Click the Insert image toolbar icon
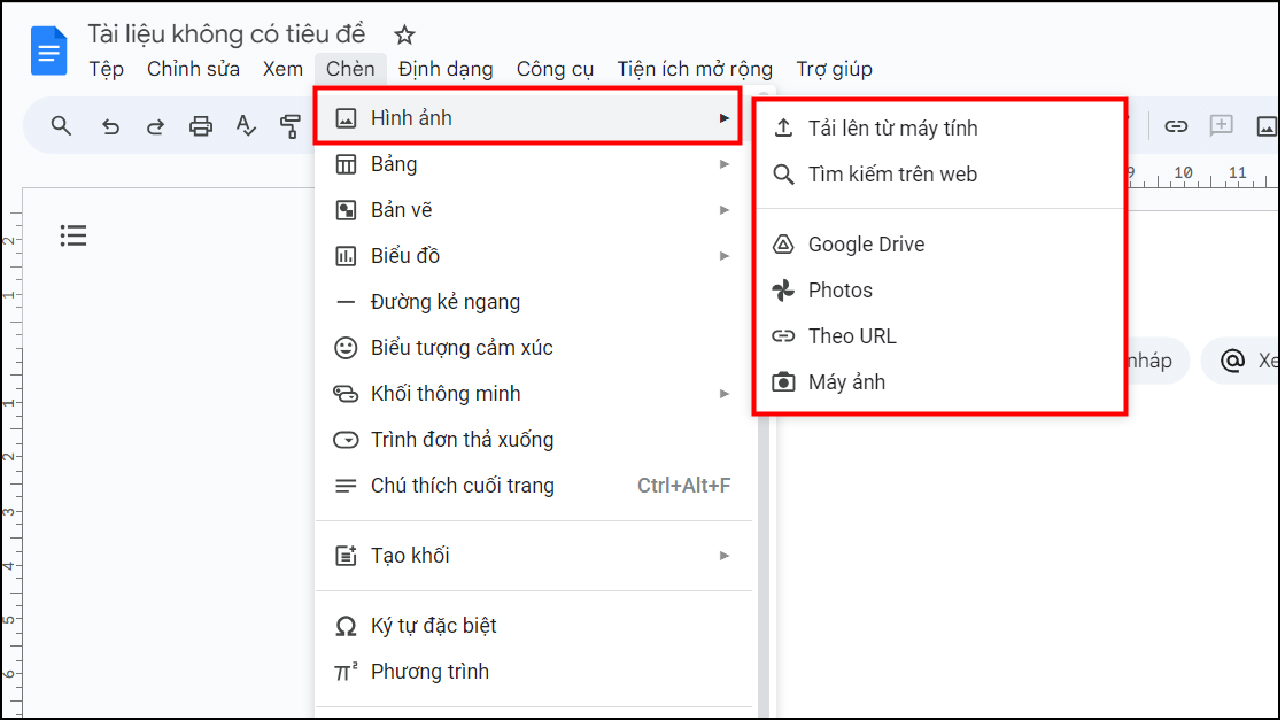Screen dimensions: 1280x720 pos(1266,126)
